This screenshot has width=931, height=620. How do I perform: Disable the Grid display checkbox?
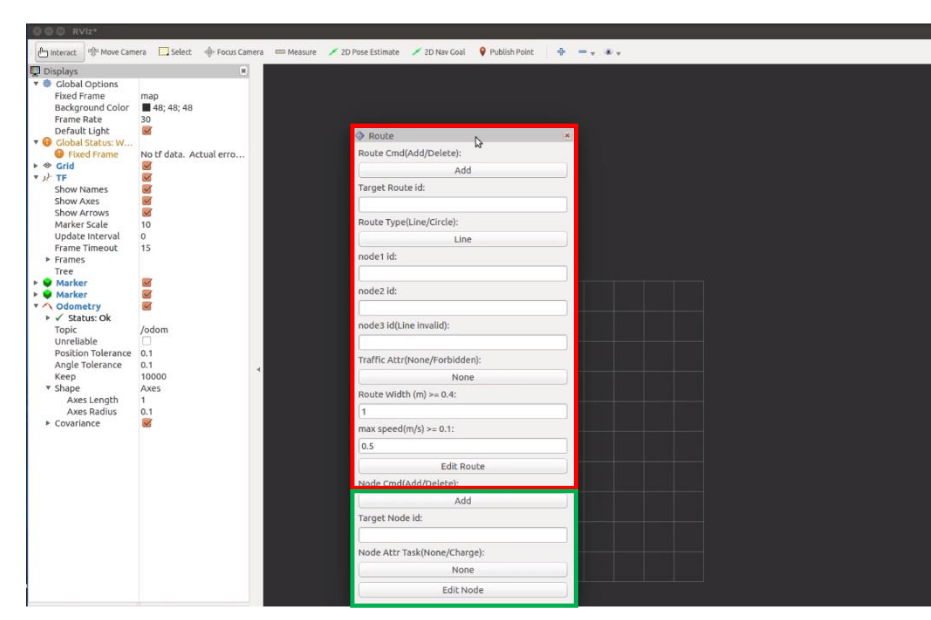147,166
